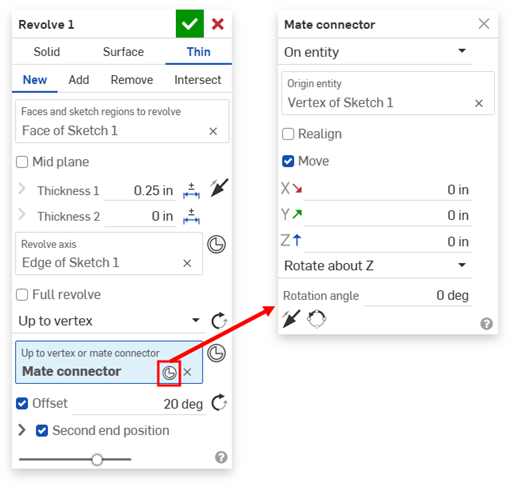Flip the Offset opposite direction icon
The height and width of the screenshot is (487, 510).
click(x=219, y=403)
